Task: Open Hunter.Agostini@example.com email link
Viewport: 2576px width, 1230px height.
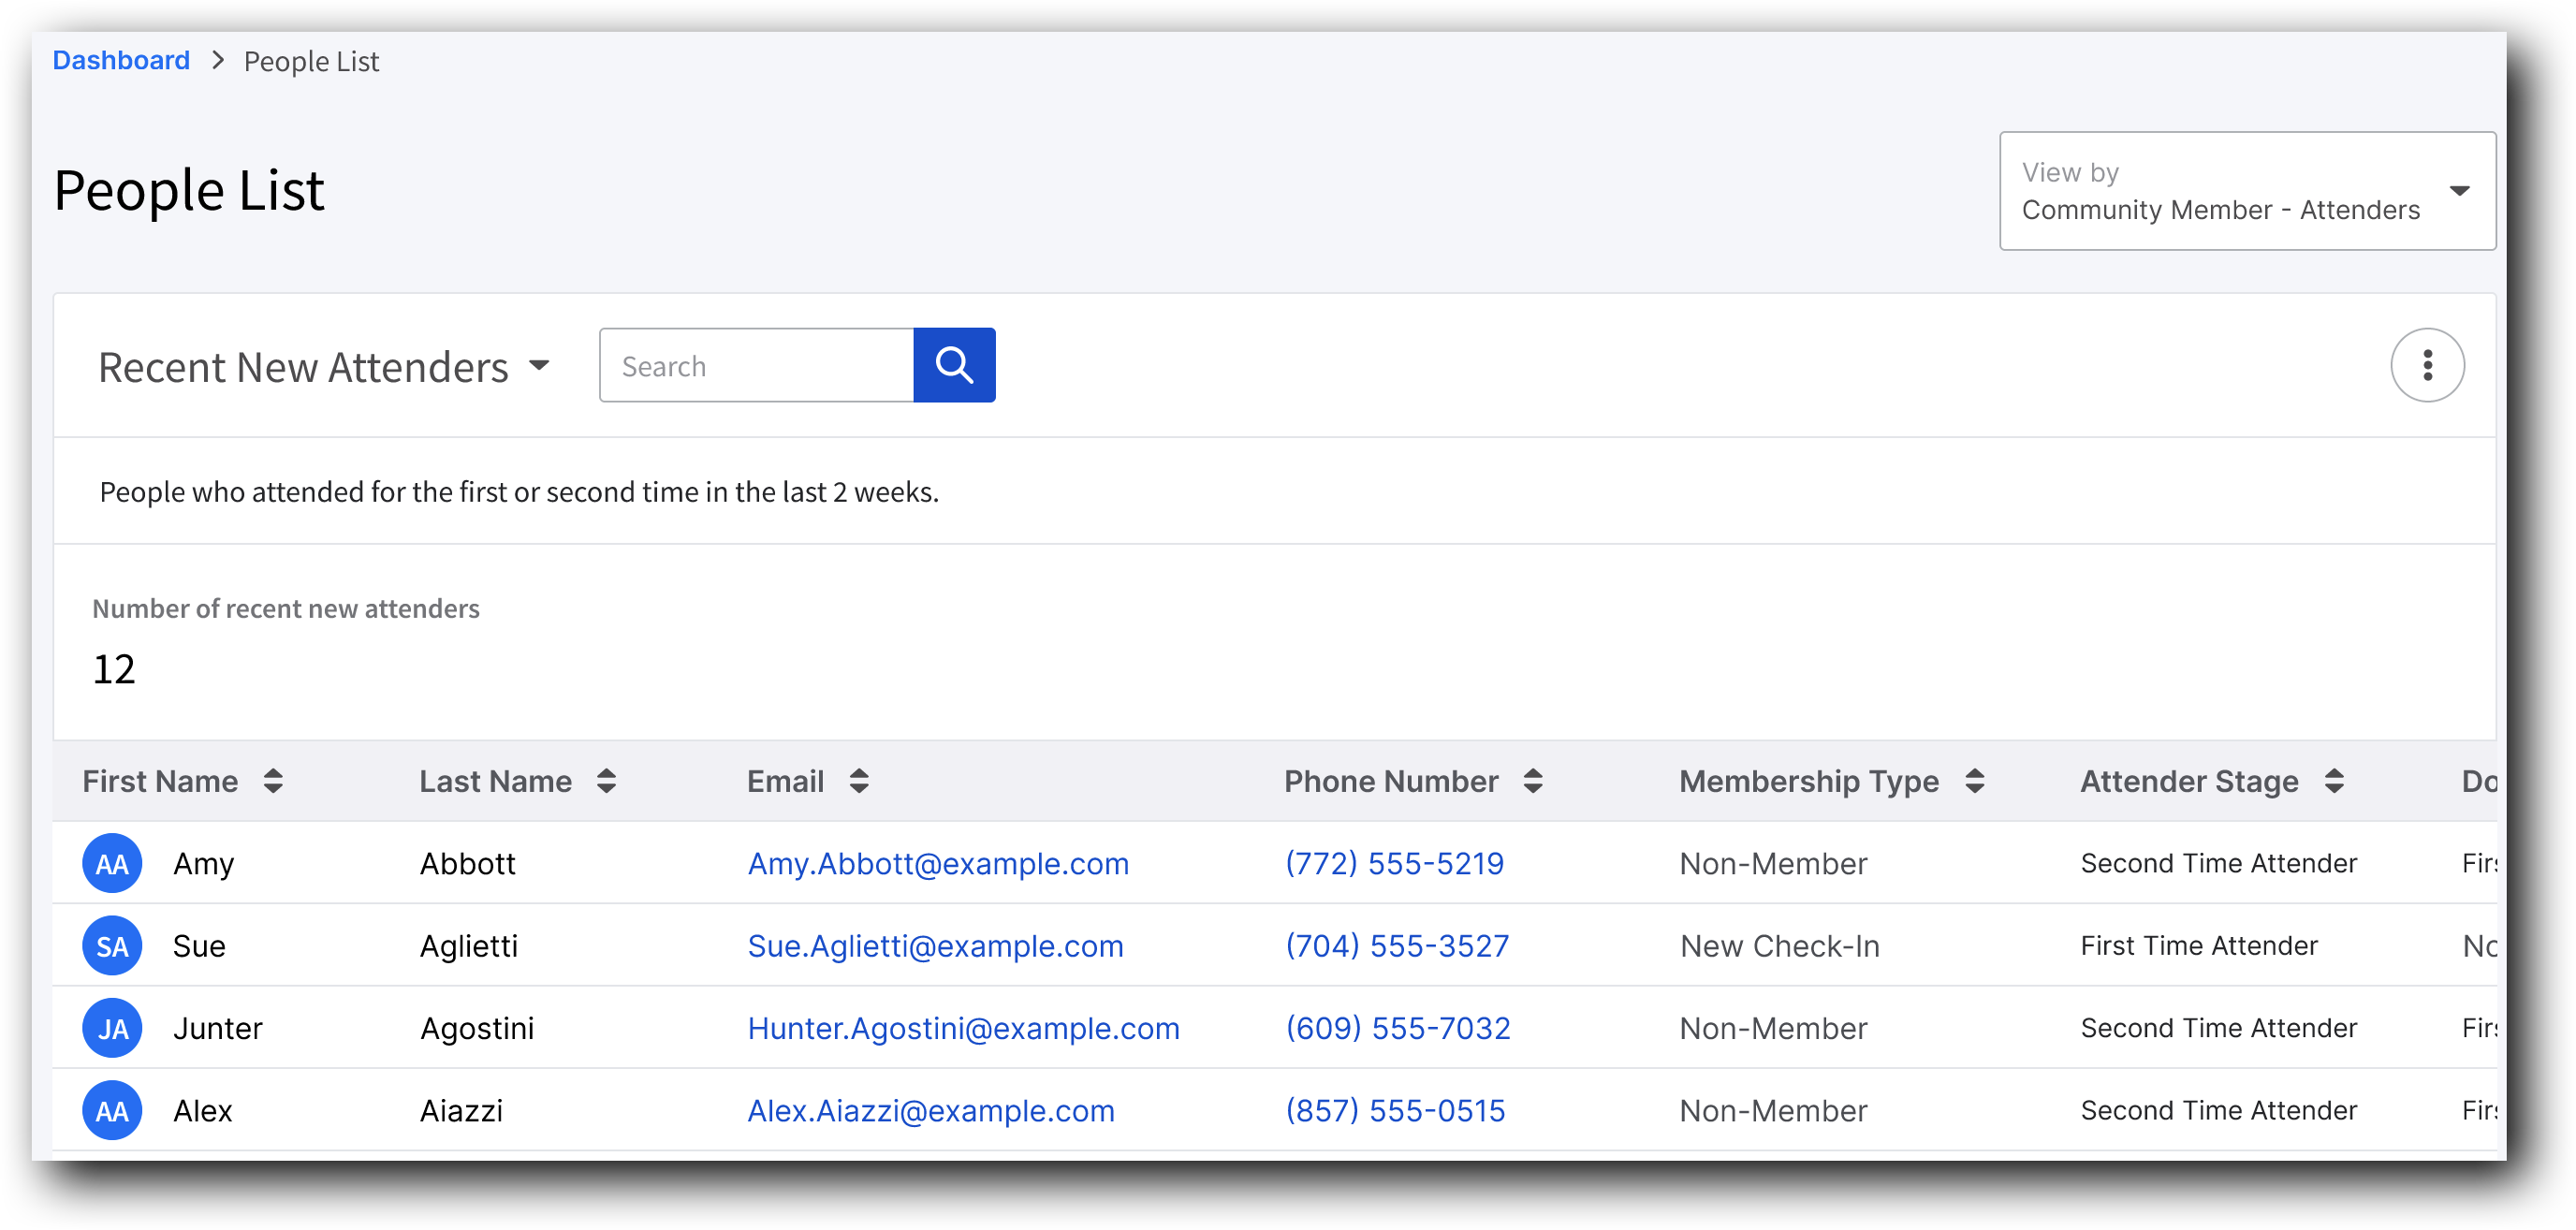Action: [963, 1027]
